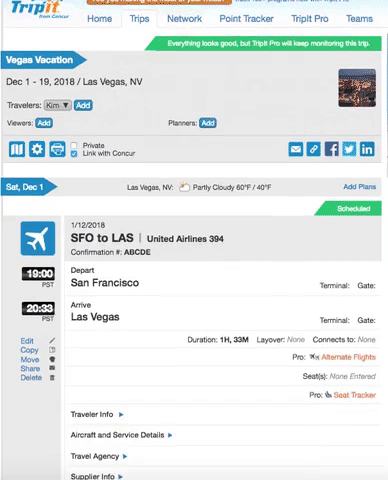
Task: Expand Aircraft and Service Details
Action: 121,435
